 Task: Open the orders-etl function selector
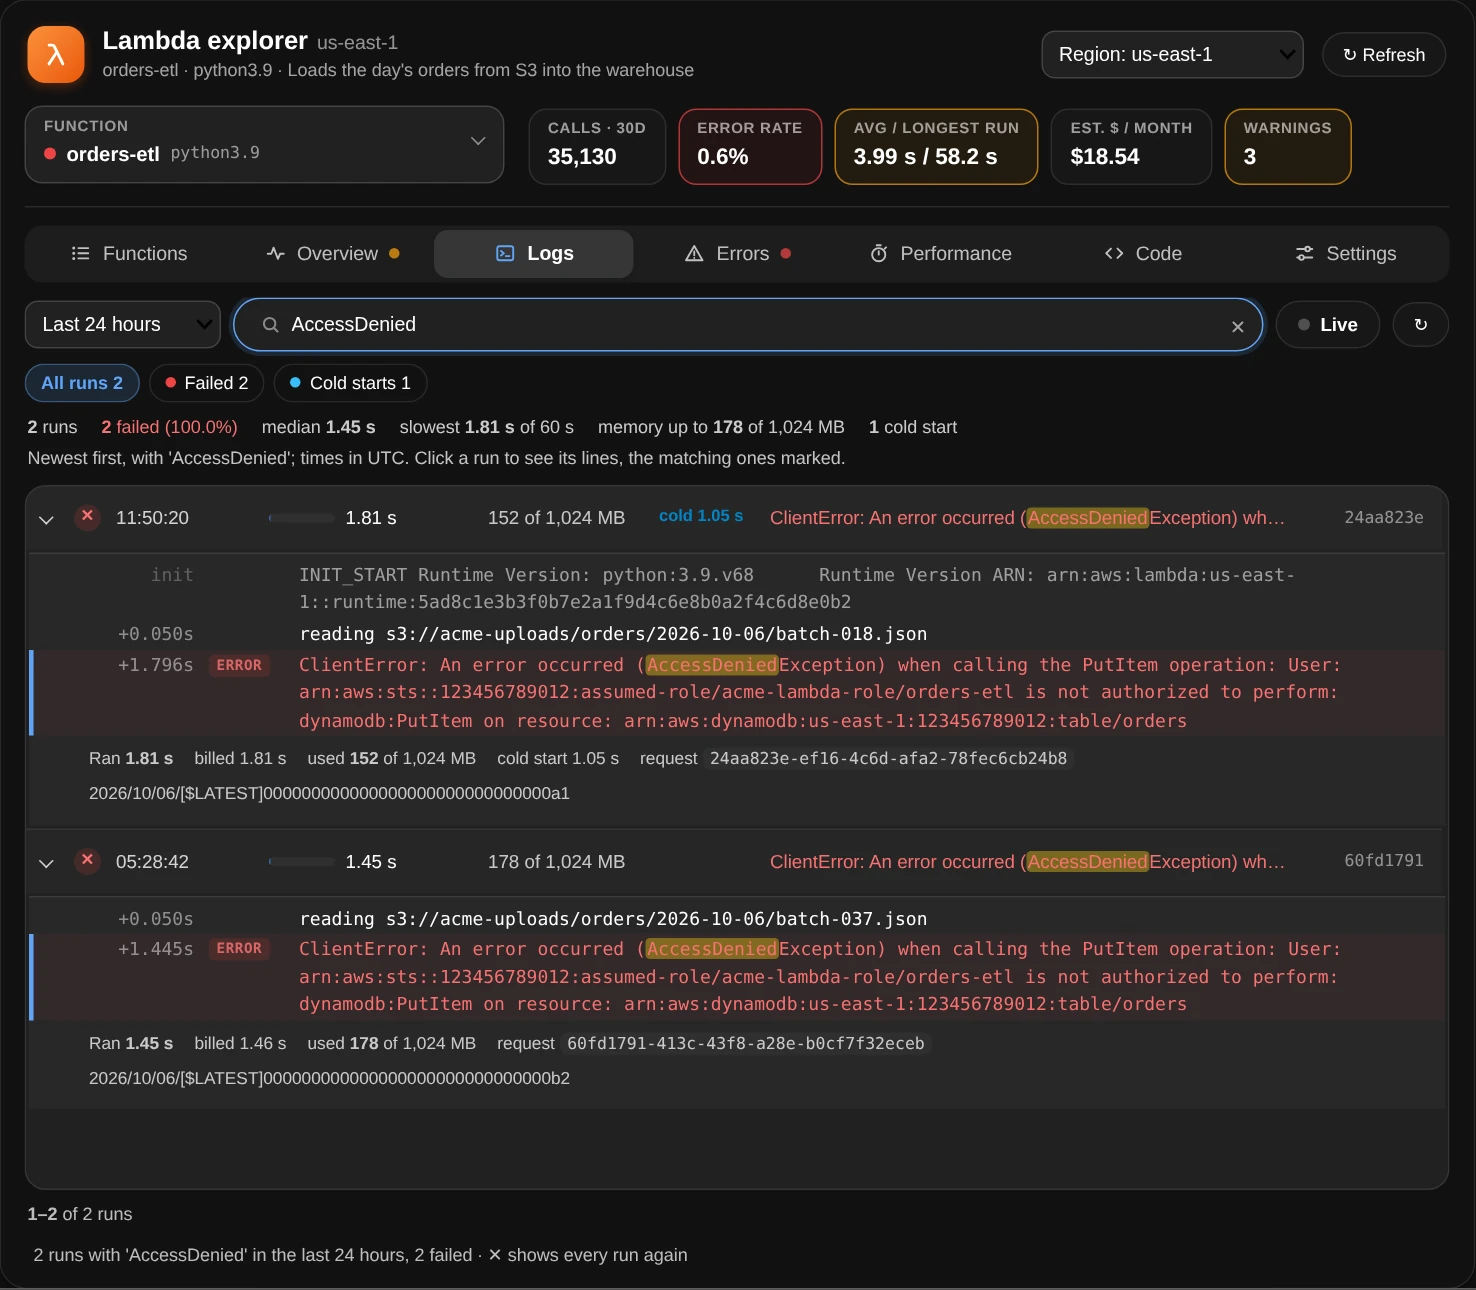(x=264, y=145)
